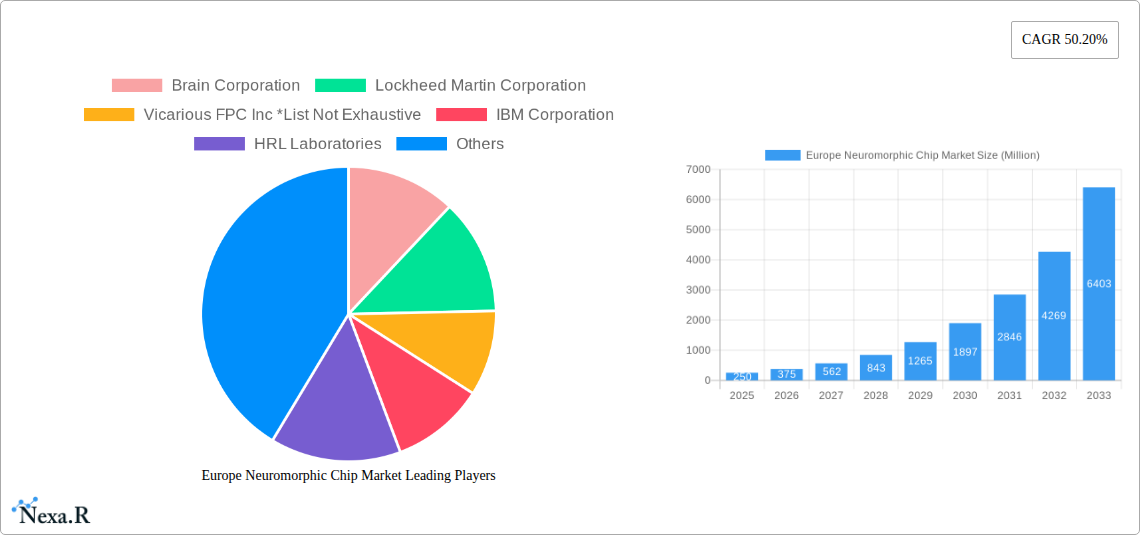The width and height of the screenshot is (1140, 535).
Task: Toggle the Lockheed Martin Corporation legend label
Action: (x=481, y=86)
